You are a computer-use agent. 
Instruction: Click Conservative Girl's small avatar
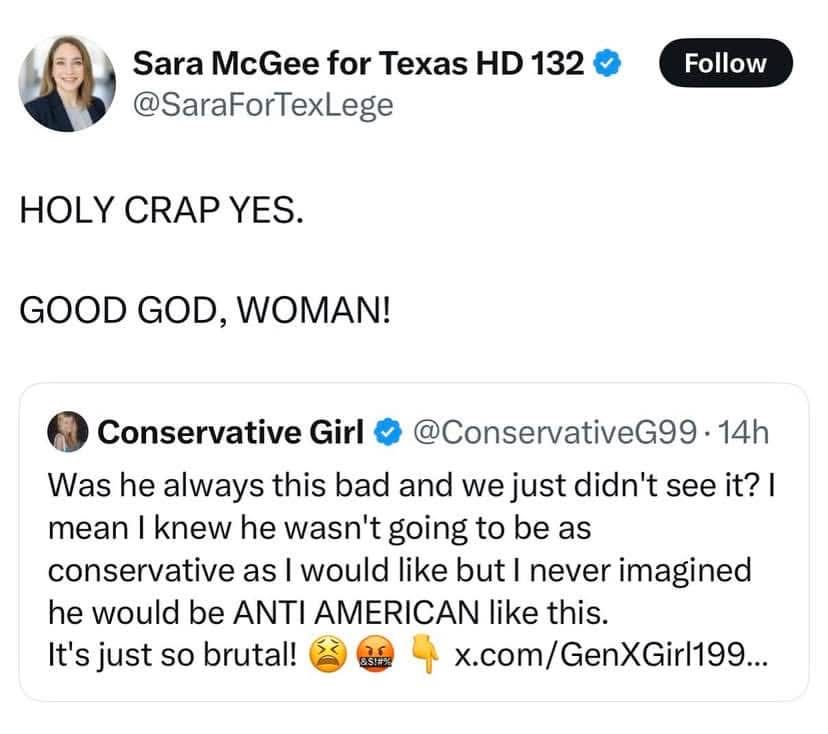[x=69, y=432]
